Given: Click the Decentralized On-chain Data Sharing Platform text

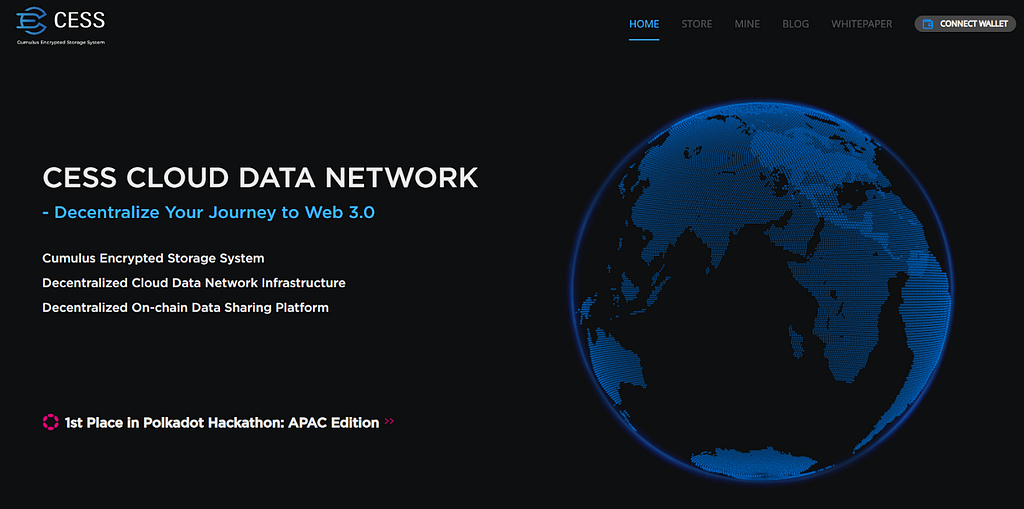Looking at the screenshot, I should 185,307.
